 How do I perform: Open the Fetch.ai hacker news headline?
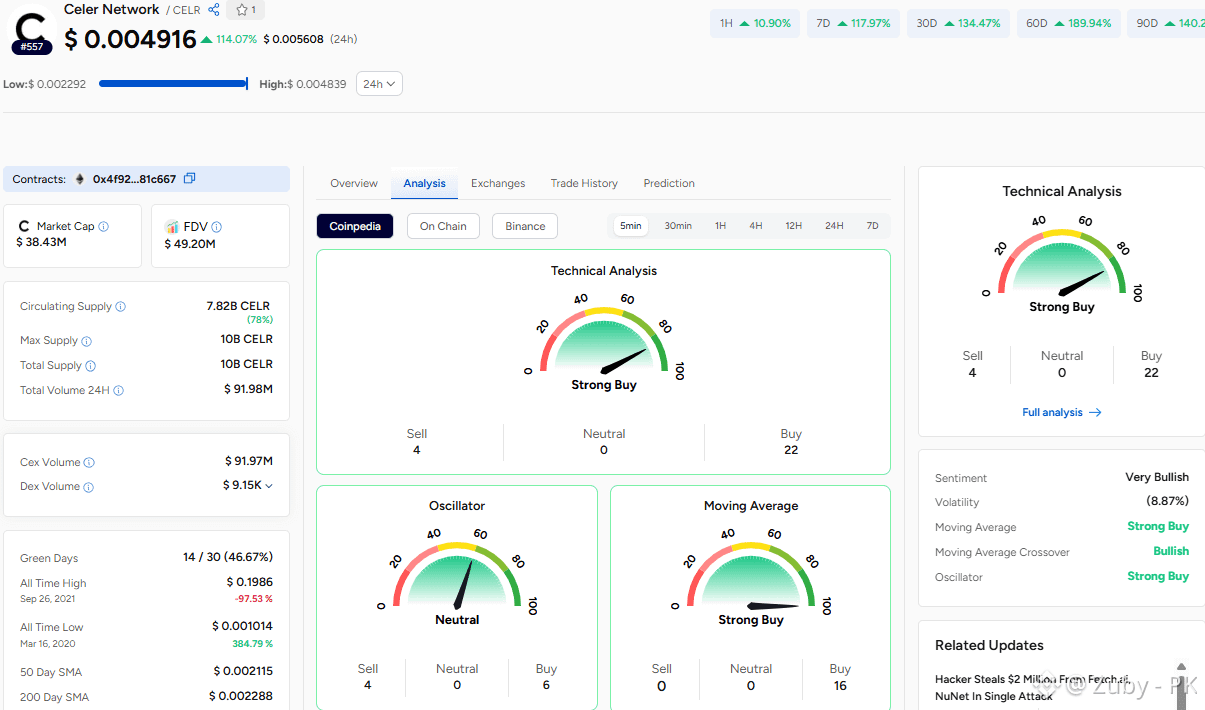click(x=1033, y=687)
